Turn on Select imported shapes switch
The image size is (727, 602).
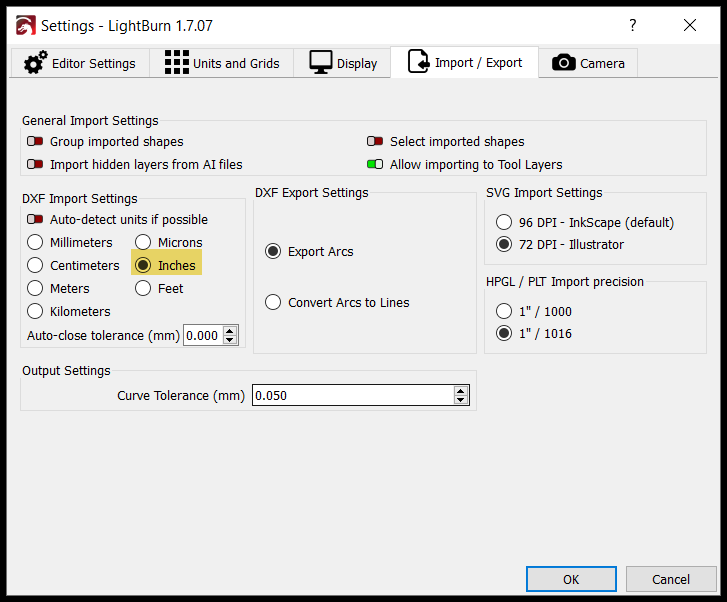coord(375,141)
